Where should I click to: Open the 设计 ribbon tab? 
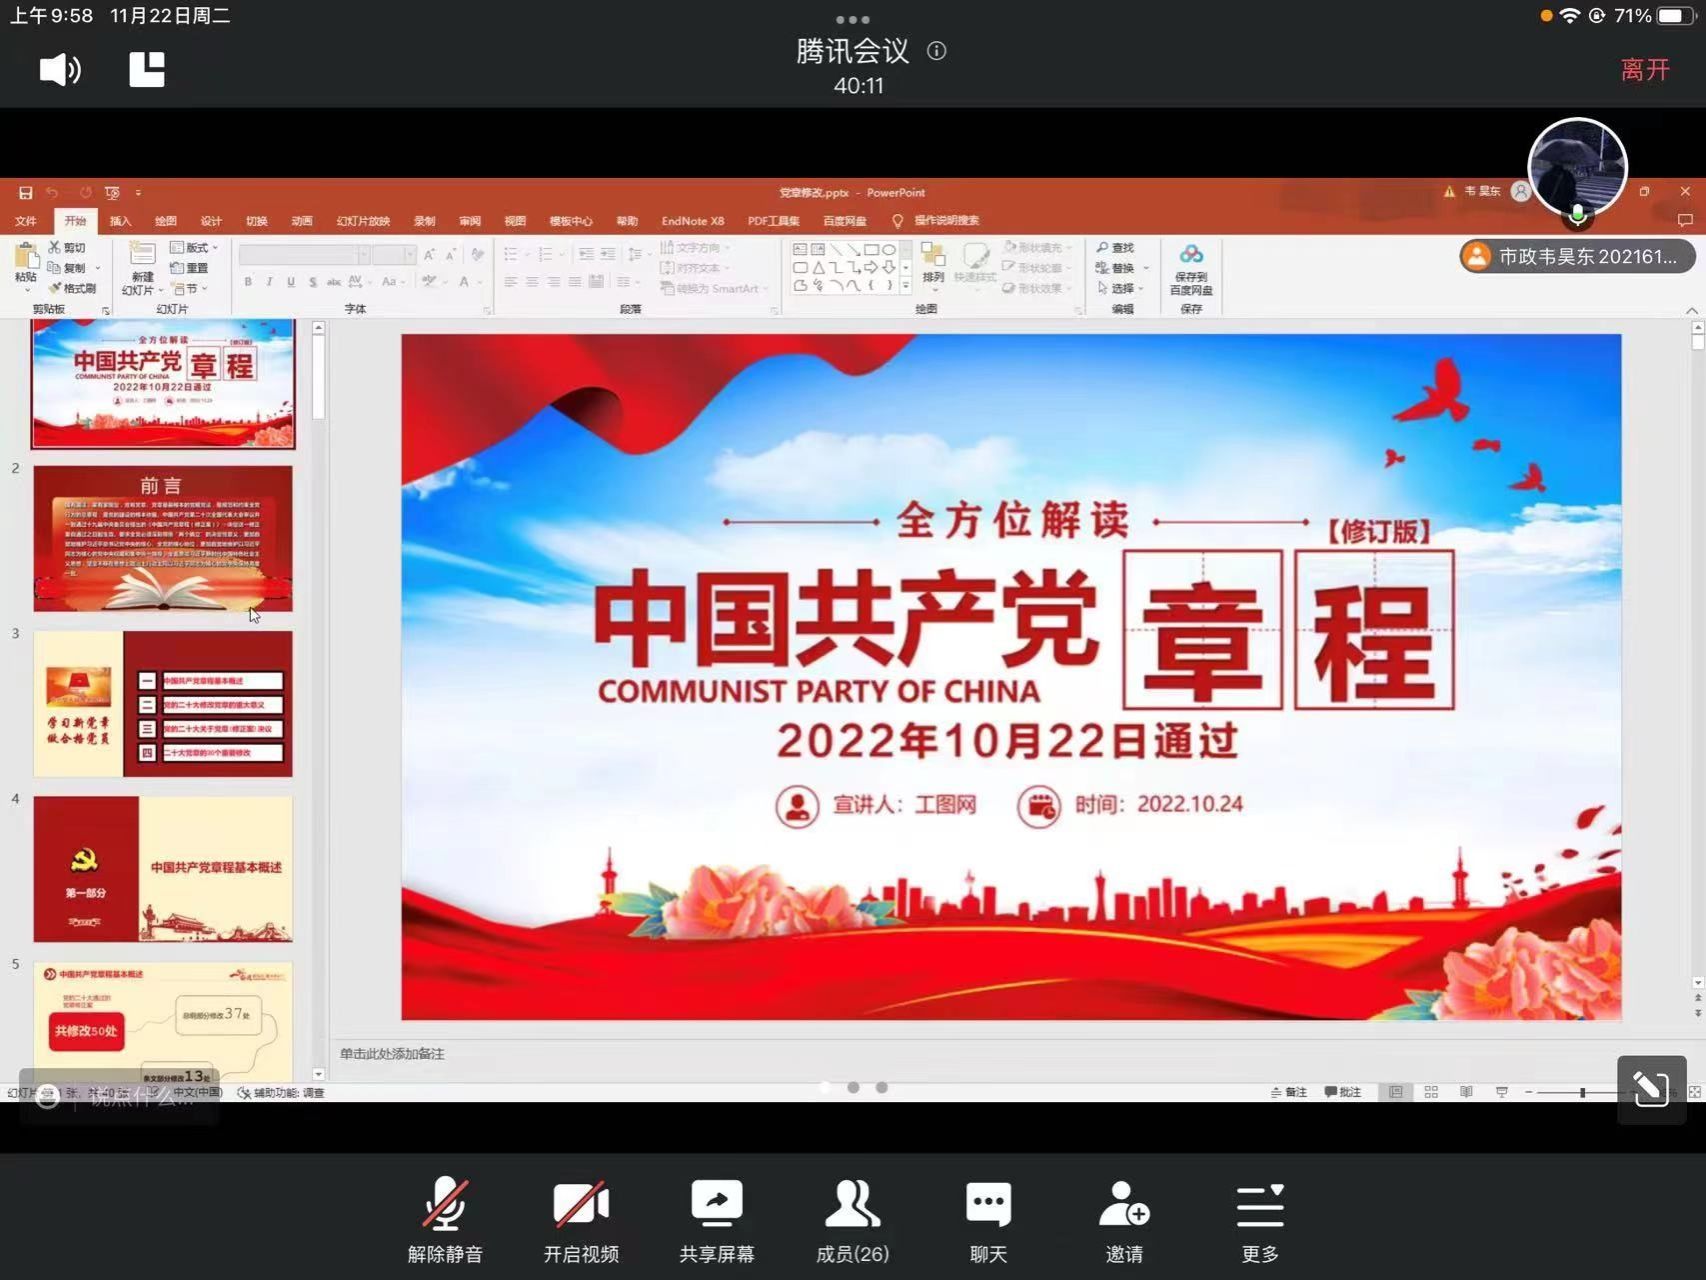click(211, 221)
